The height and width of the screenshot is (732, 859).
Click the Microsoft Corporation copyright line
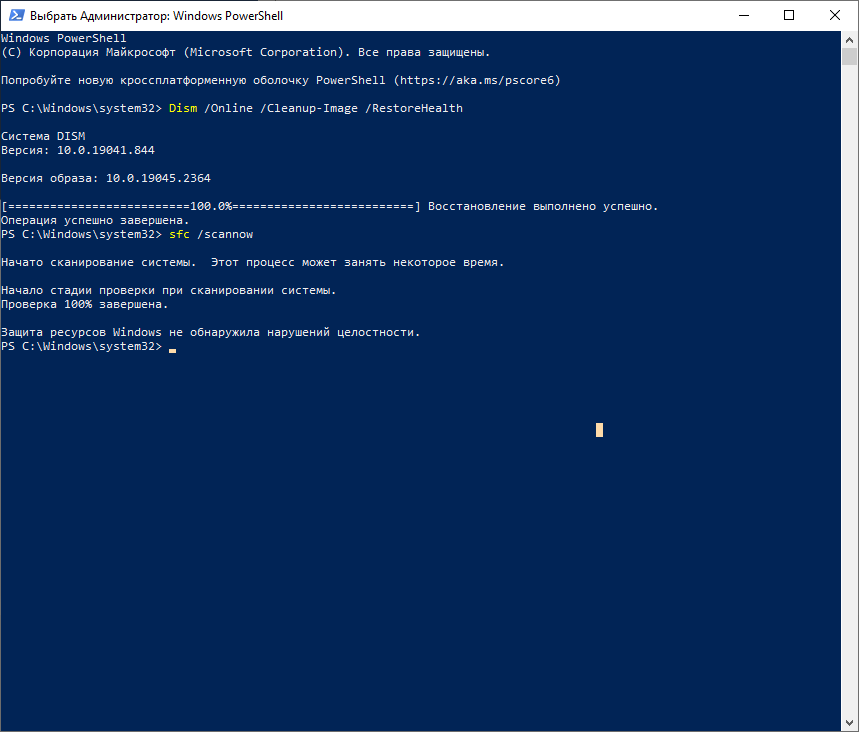point(245,52)
